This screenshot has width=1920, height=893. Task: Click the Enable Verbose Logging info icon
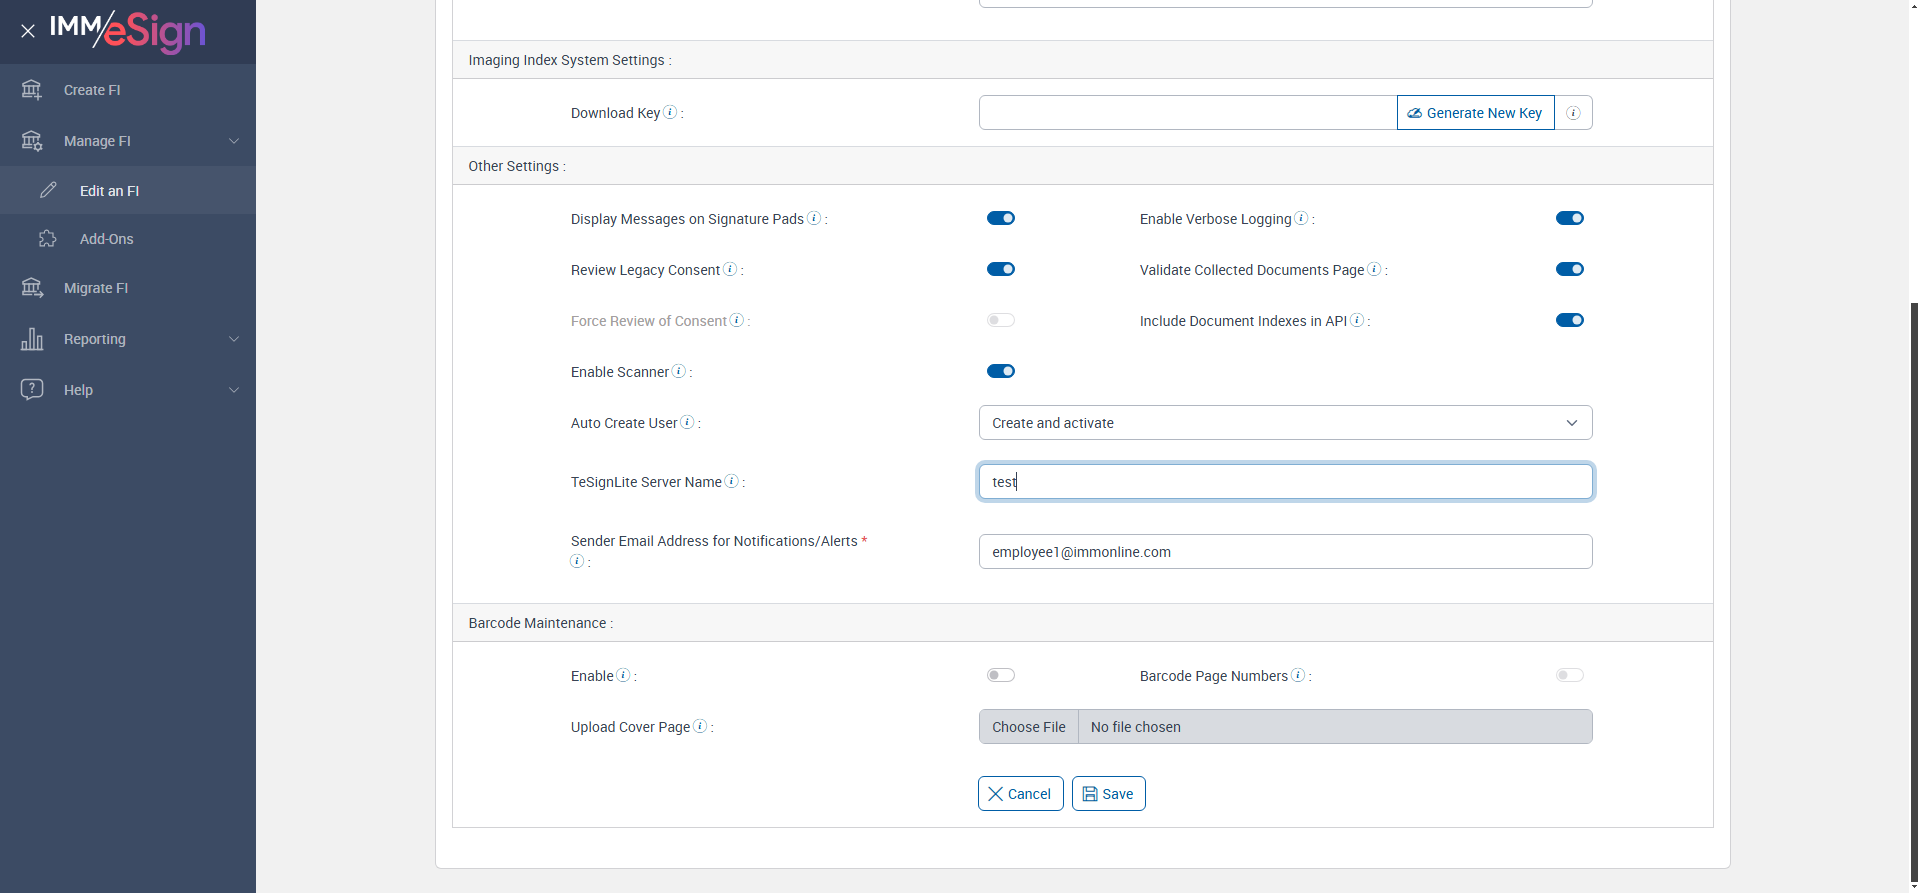(x=1301, y=218)
